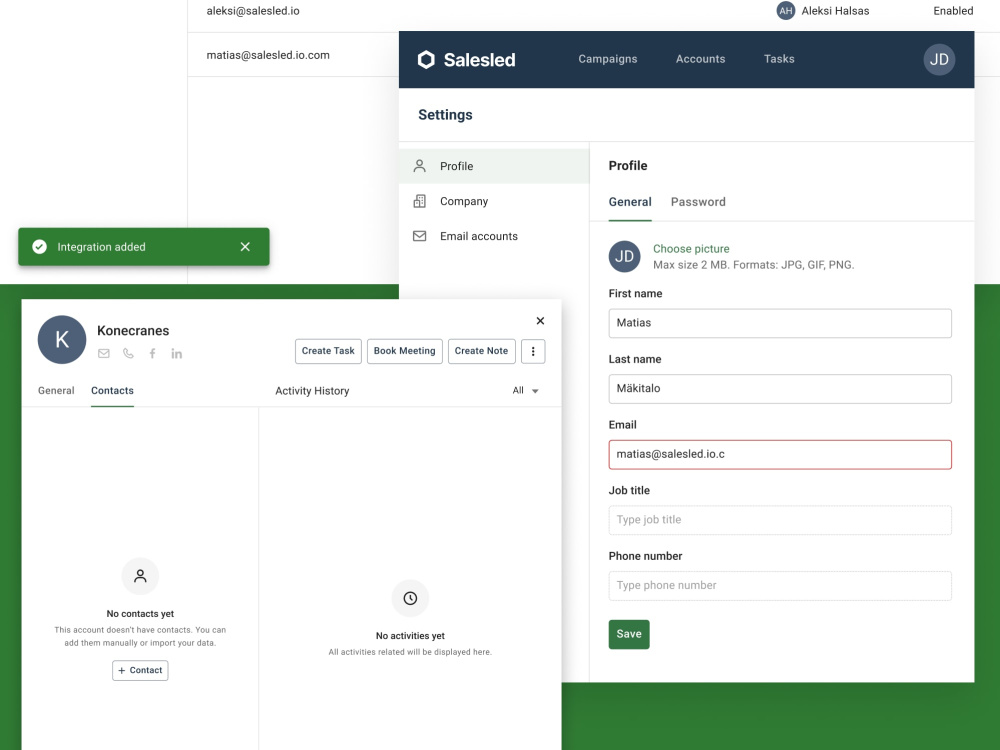Click the Choose picture link
Viewport: 1000px width, 750px height.
pos(691,249)
